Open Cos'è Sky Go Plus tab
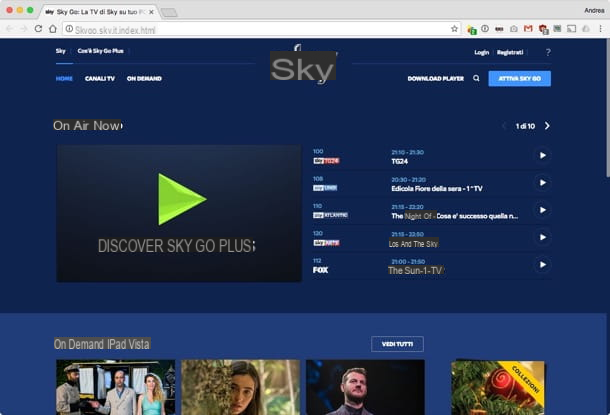 (100, 51)
